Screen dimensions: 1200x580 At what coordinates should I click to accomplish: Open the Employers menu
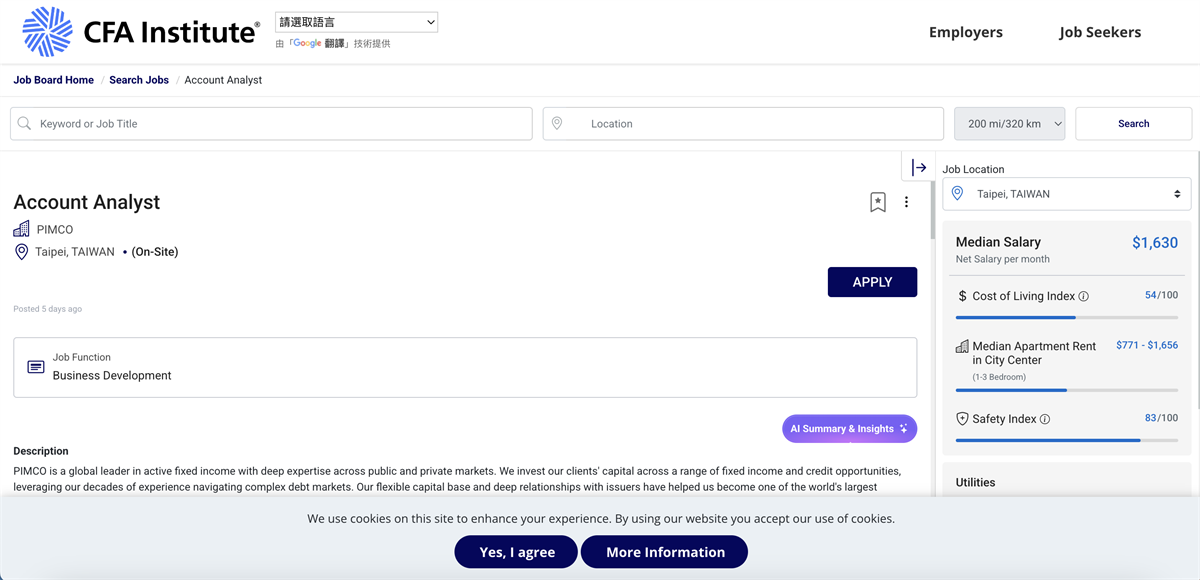[965, 32]
